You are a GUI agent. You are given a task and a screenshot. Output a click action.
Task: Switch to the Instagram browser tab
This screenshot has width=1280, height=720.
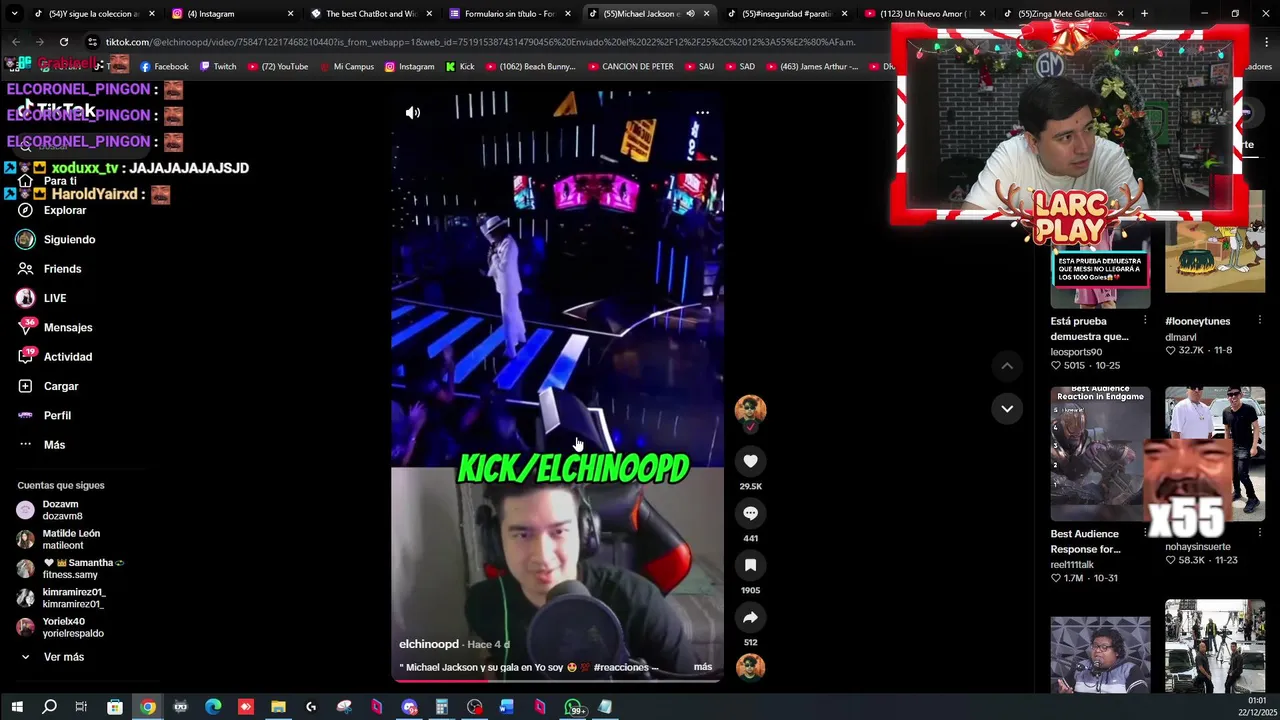click(232, 14)
